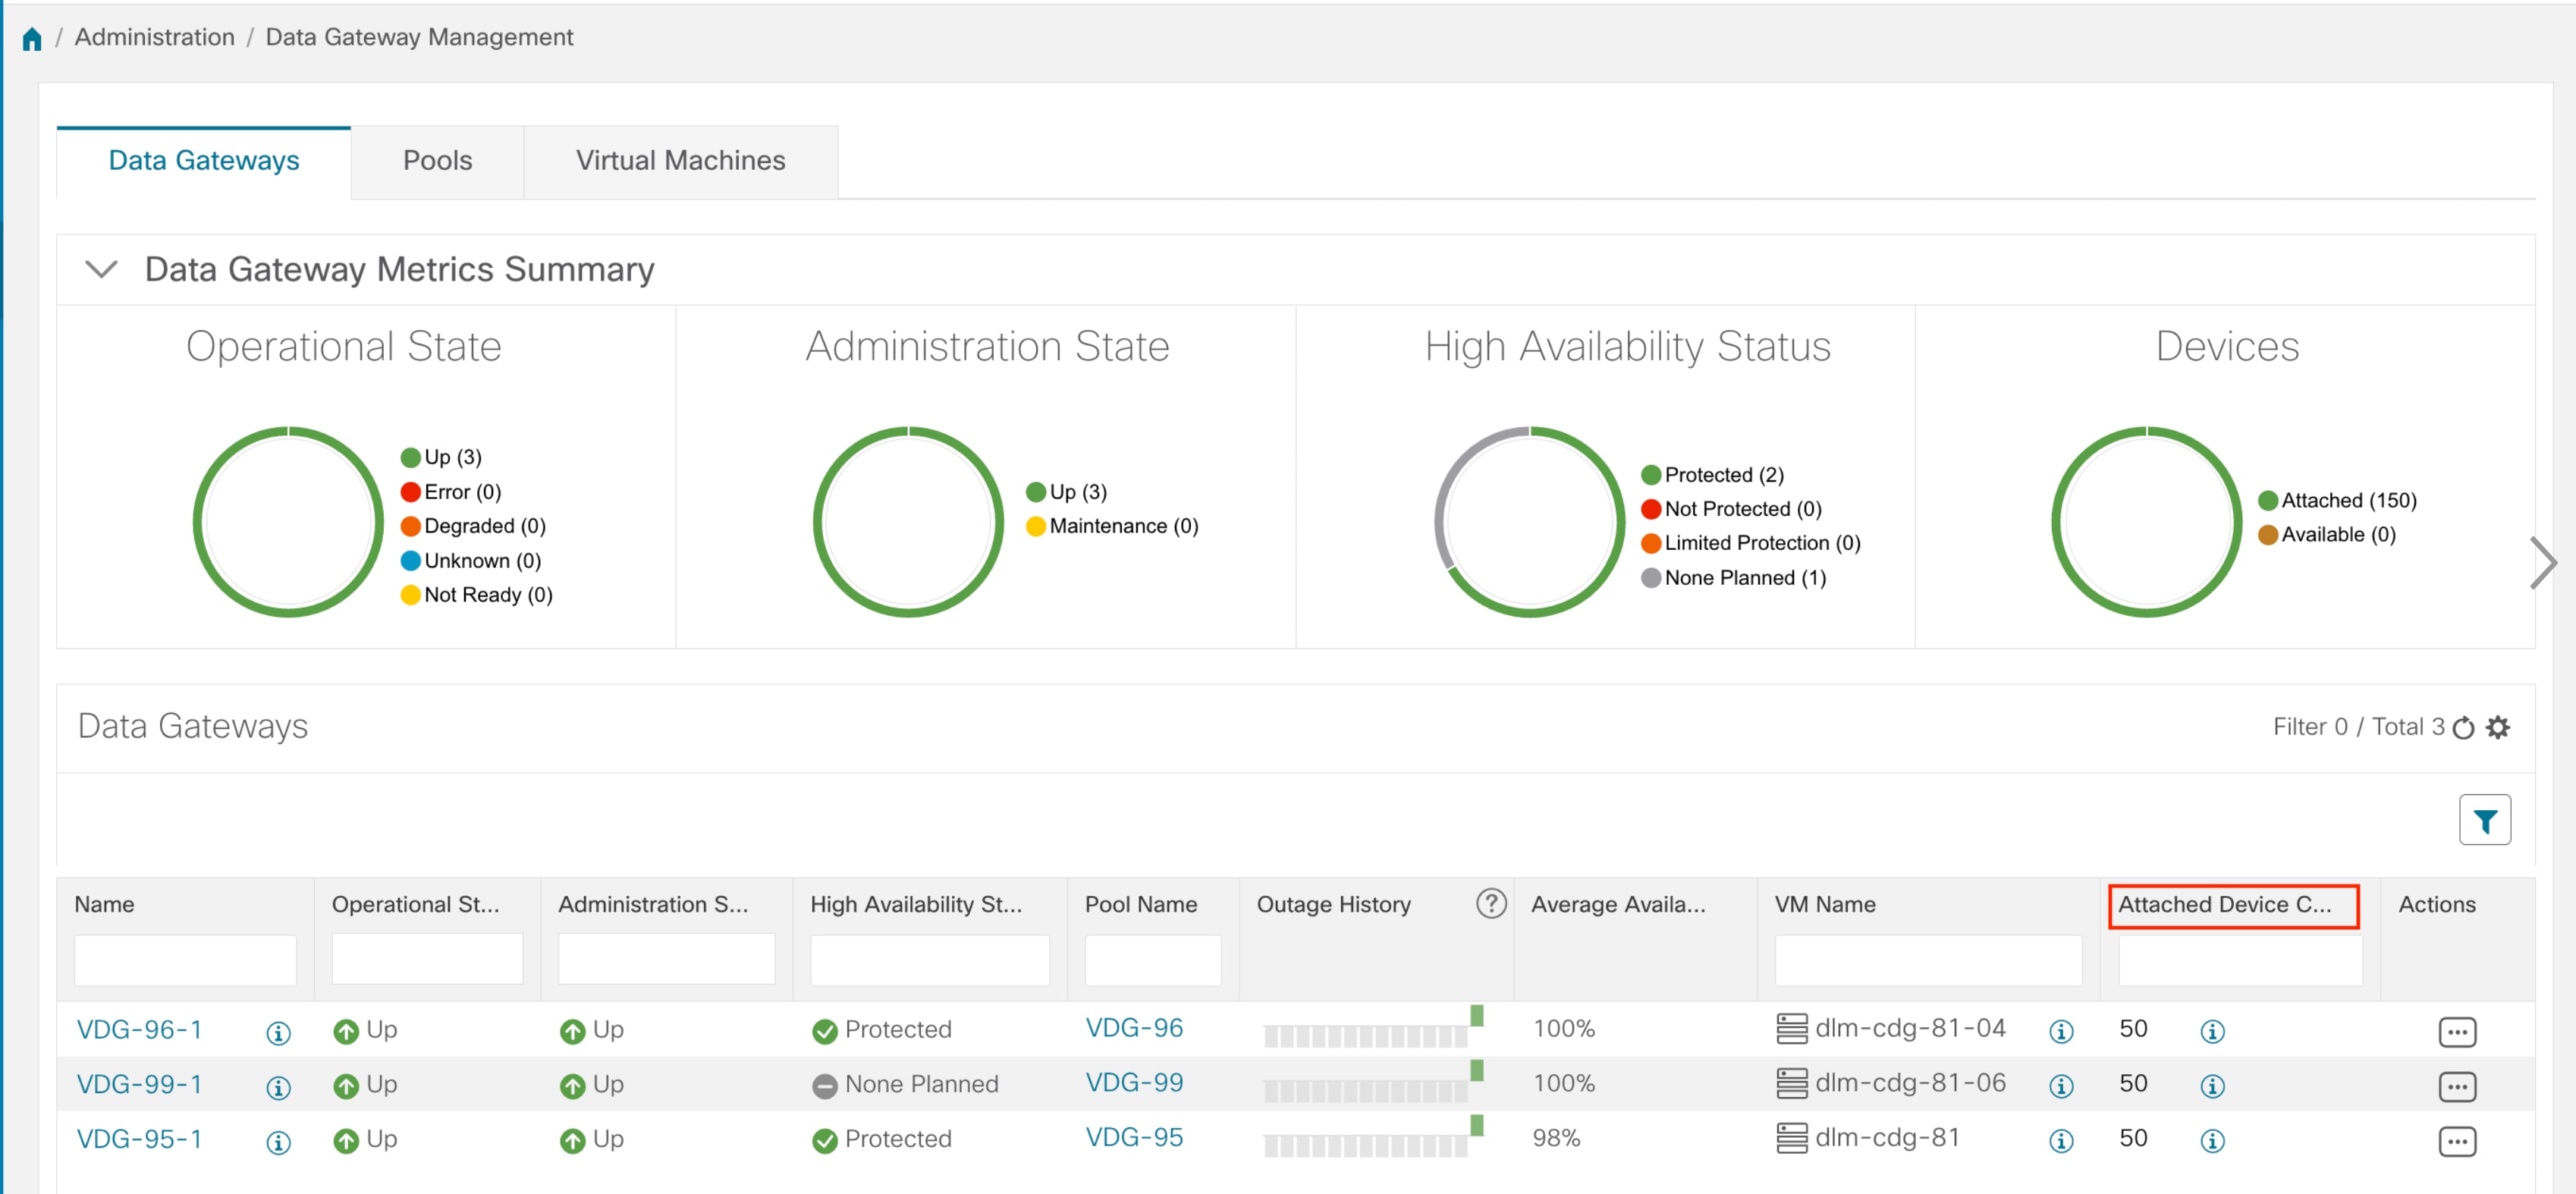
Task: Open info icon beside dlm-cdg-81-06 VM
Action: tap(2060, 1086)
